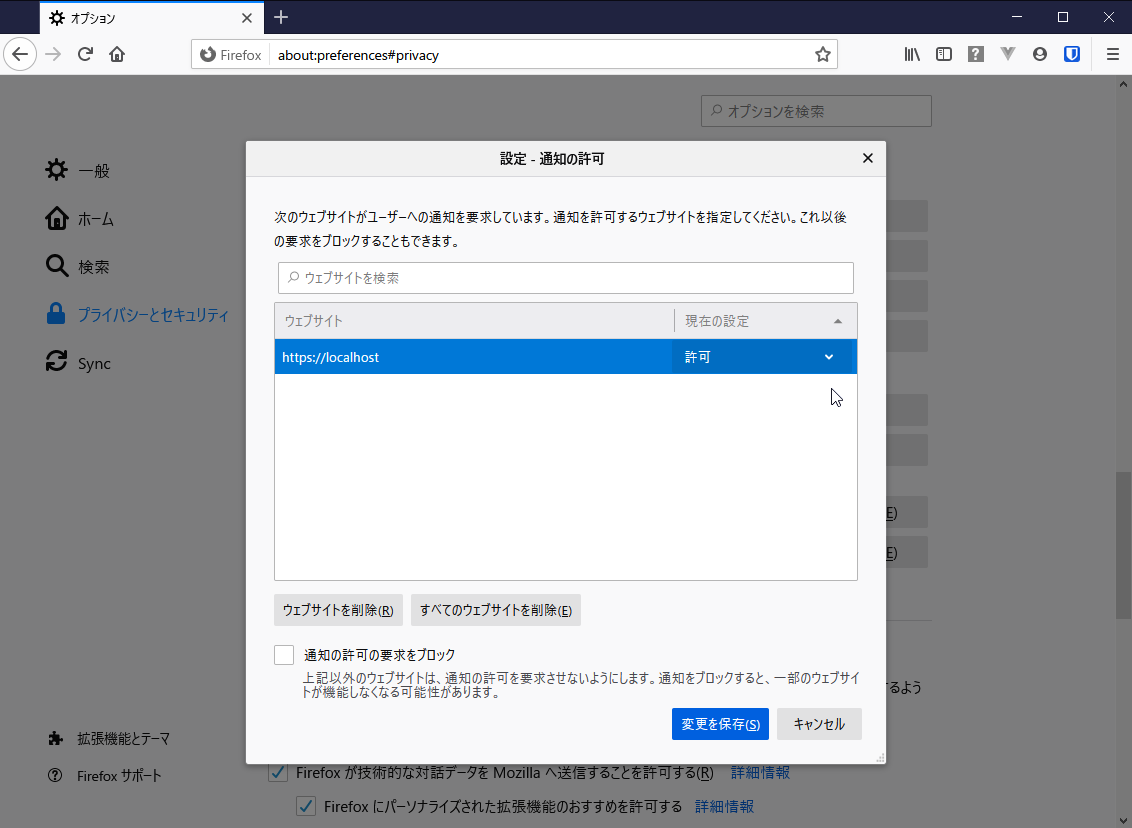Screen dimensions: 1132x828
Task: Click すべてのウェブサイトを削除 button
Action: coord(496,610)
